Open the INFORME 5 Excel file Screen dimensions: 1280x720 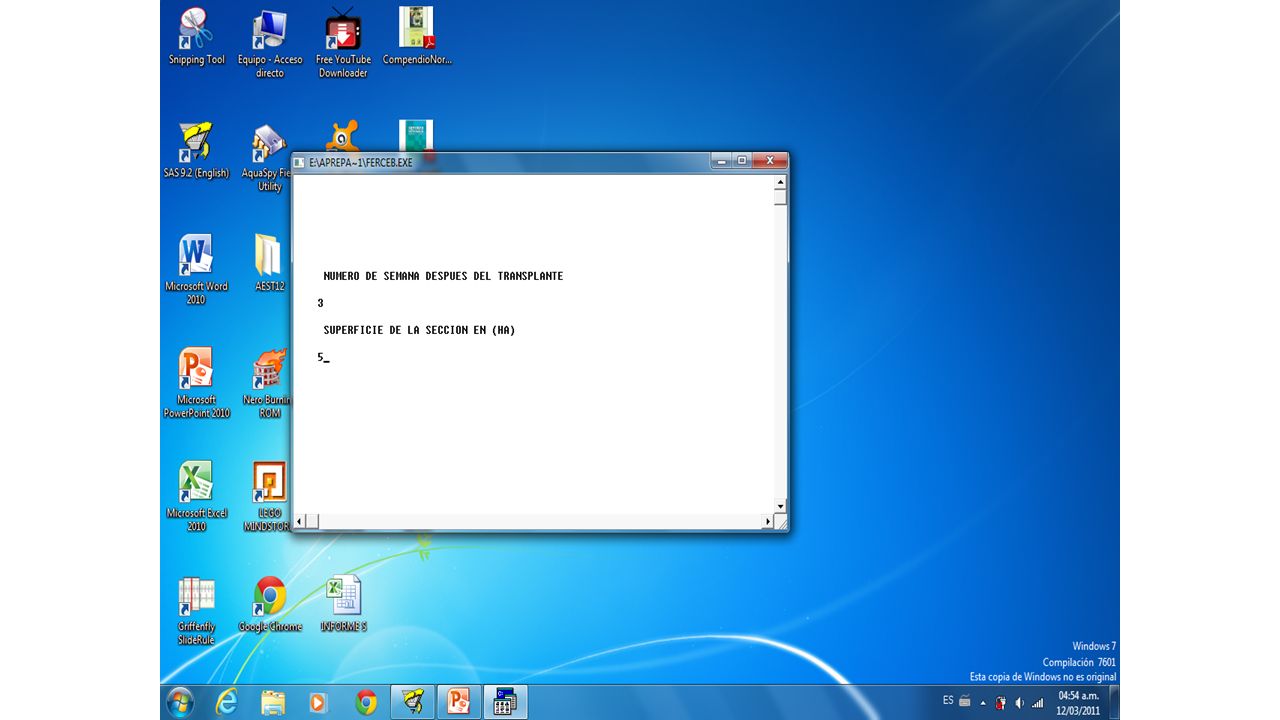click(x=343, y=604)
